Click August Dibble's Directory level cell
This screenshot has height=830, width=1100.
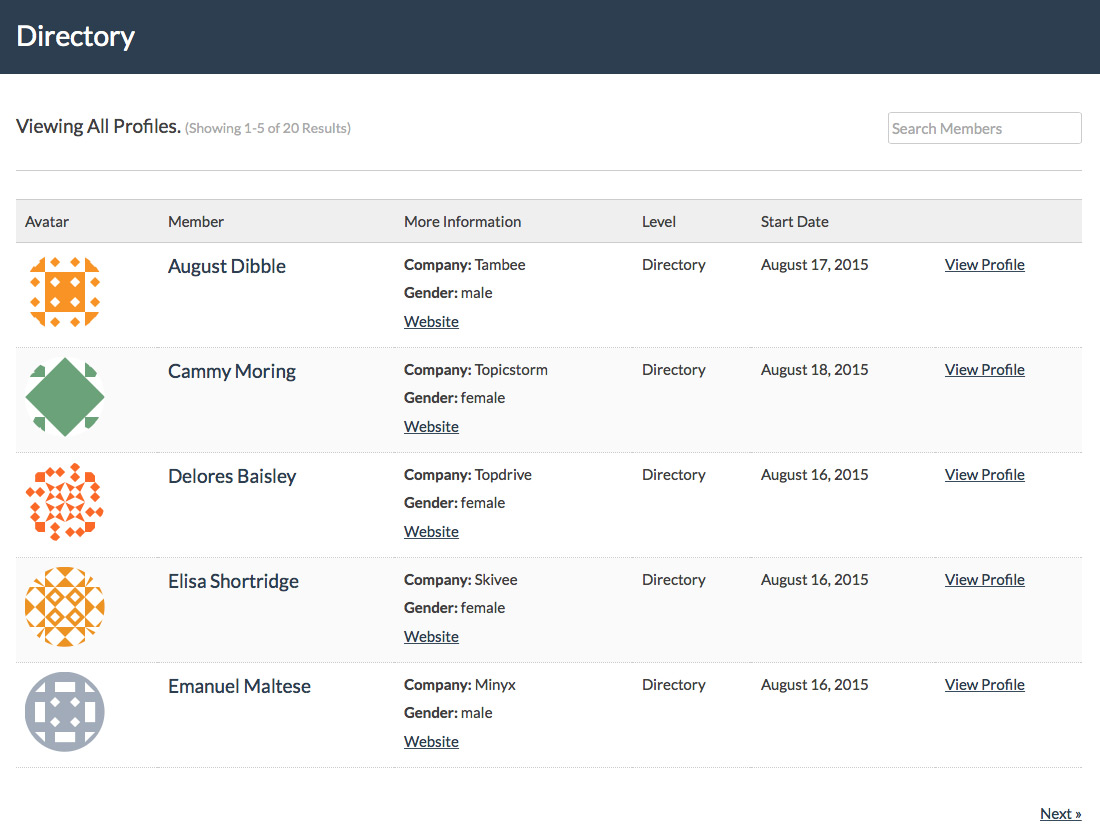coord(673,265)
